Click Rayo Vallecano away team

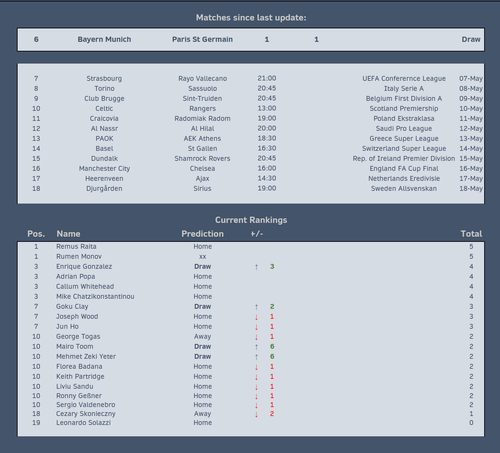(202, 79)
